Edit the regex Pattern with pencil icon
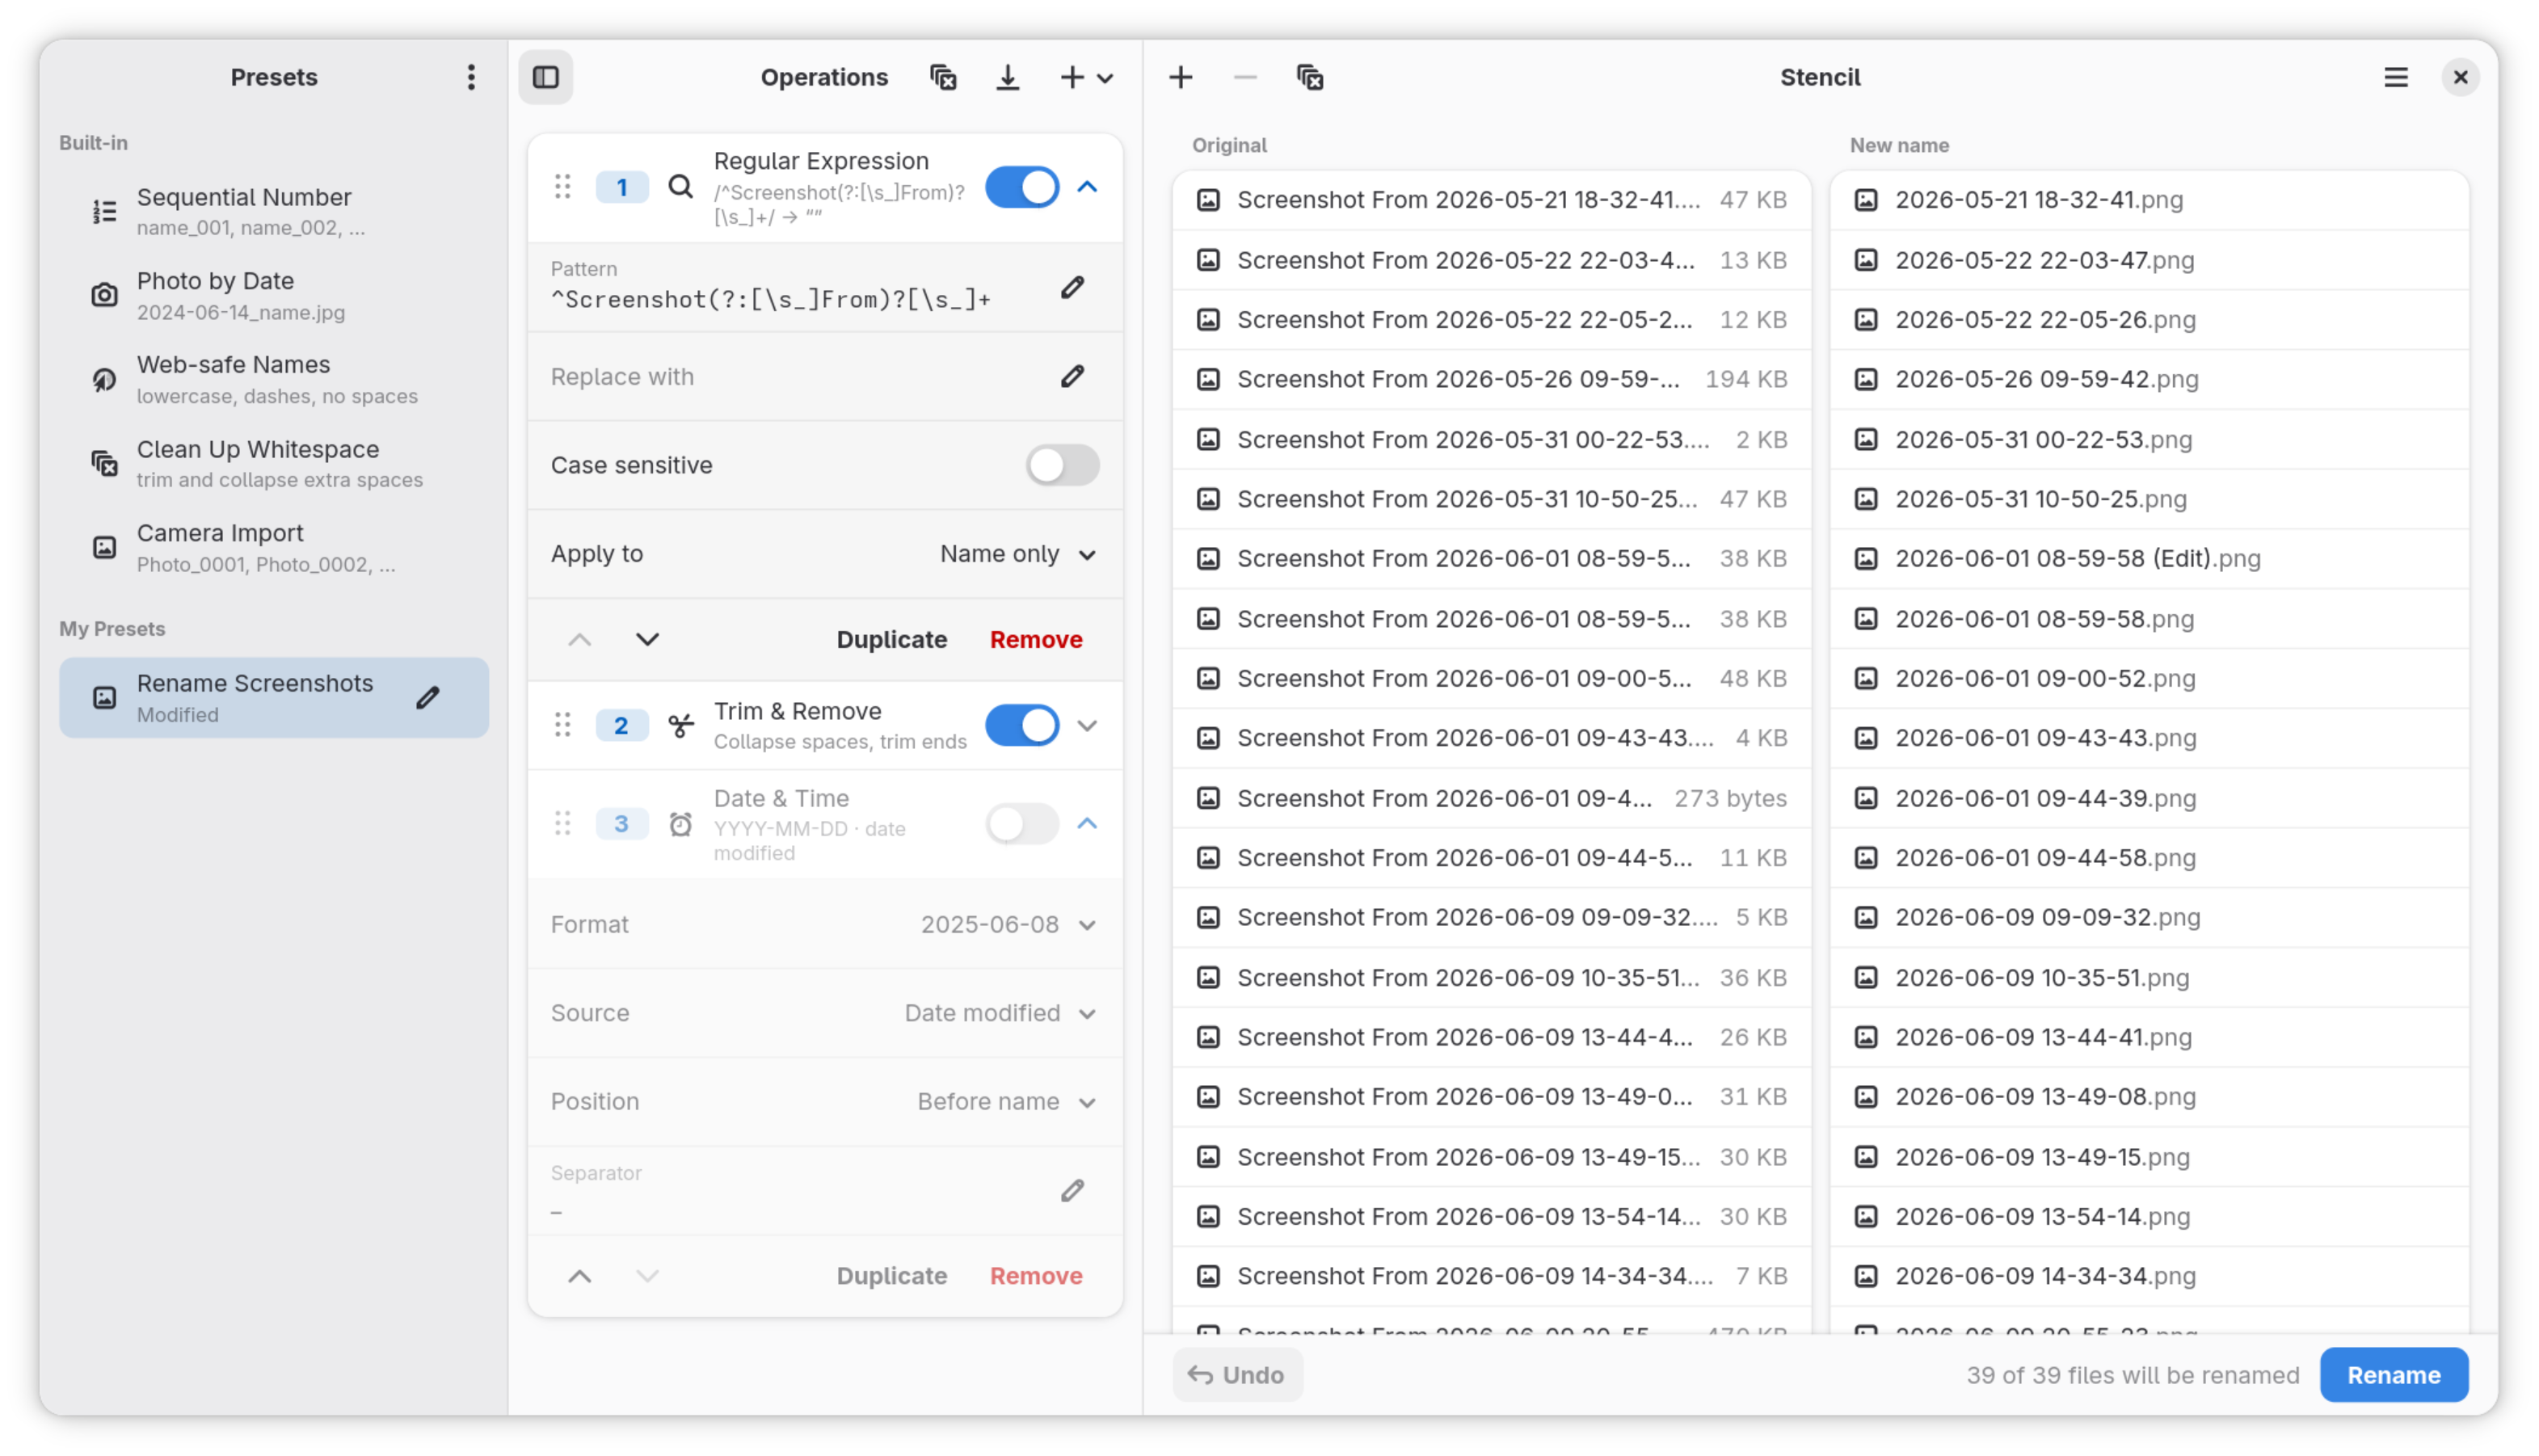2539x1456 pixels. (1073, 287)
